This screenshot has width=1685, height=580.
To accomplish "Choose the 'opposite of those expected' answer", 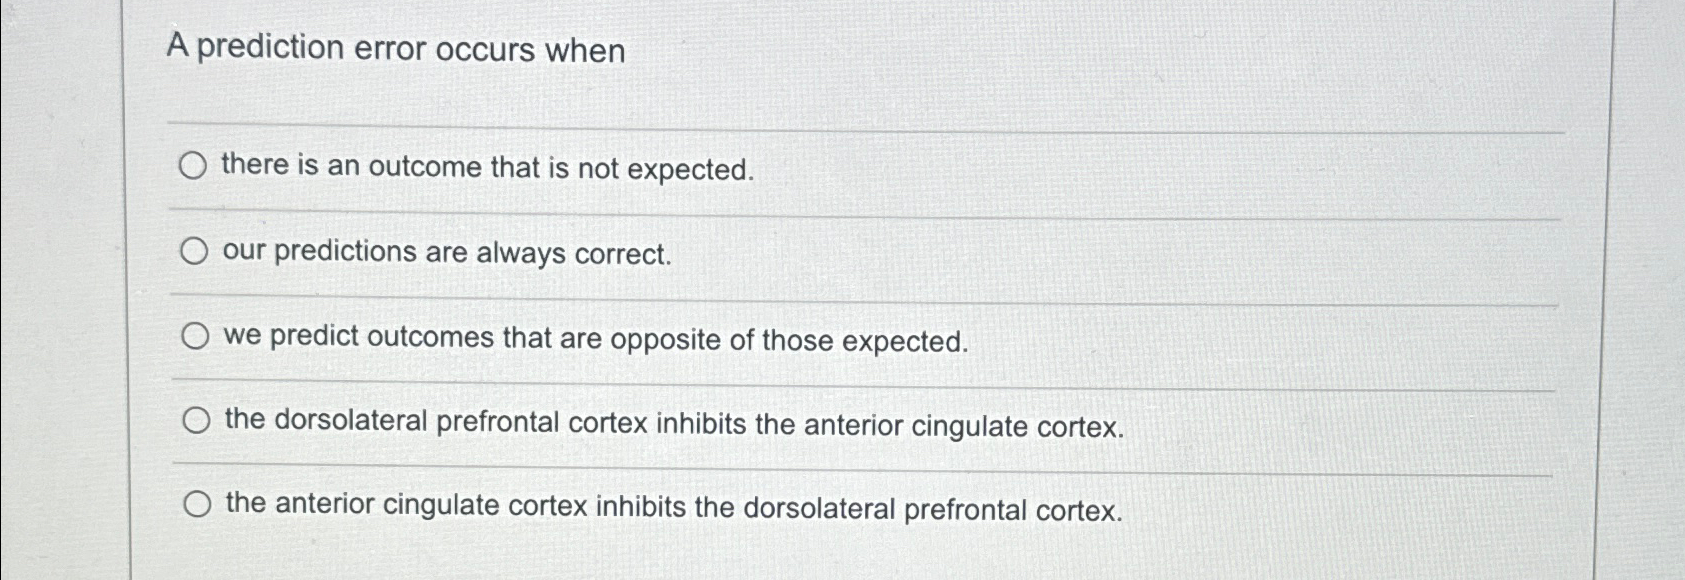I will tap(594, 340).
